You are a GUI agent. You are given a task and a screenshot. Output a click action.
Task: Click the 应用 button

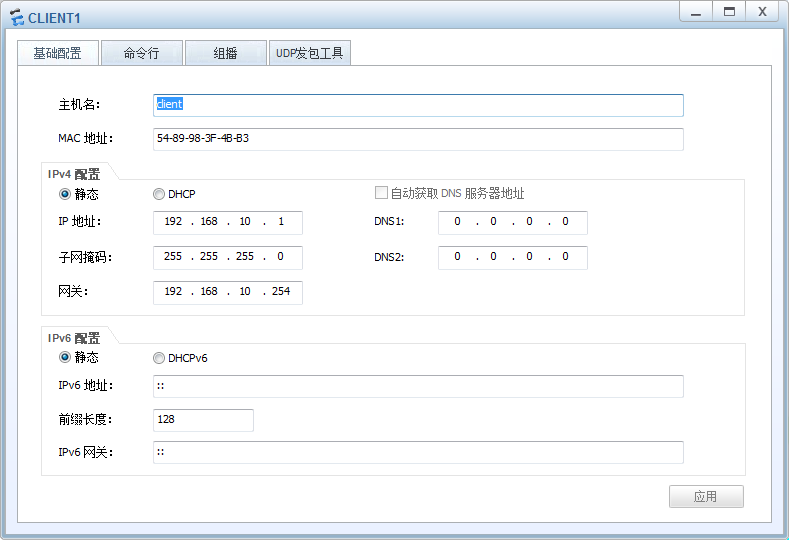click(706, 497)
